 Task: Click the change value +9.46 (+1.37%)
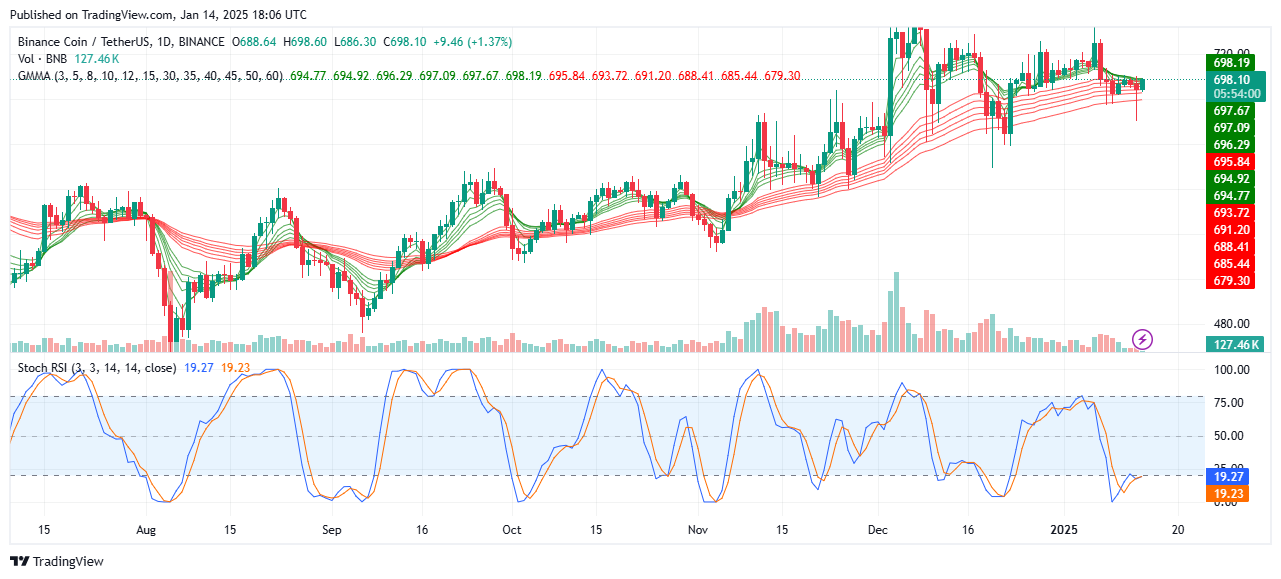coord(471,42)
